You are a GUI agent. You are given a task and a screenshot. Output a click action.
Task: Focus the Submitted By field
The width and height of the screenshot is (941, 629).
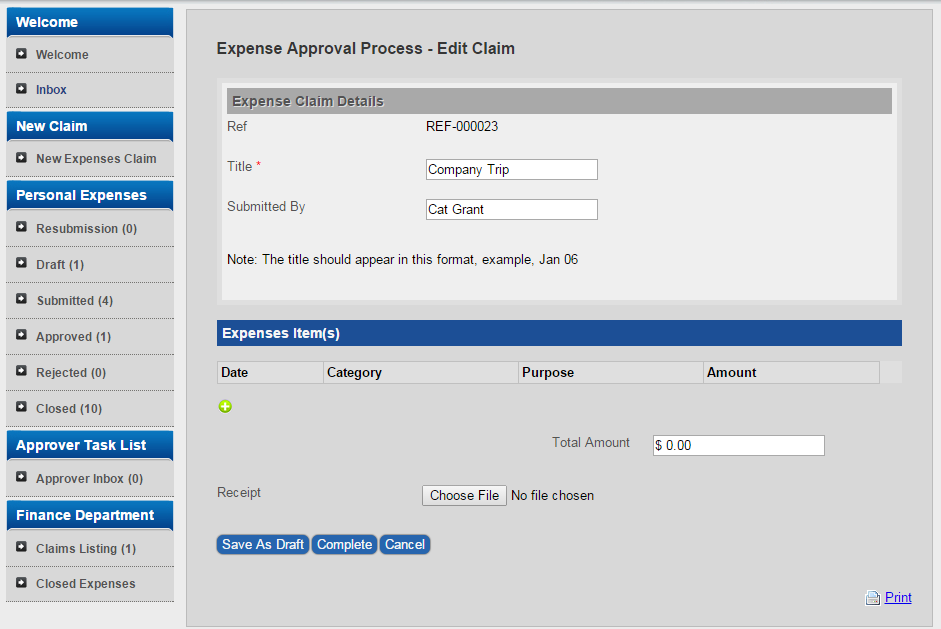pos(512,209)
